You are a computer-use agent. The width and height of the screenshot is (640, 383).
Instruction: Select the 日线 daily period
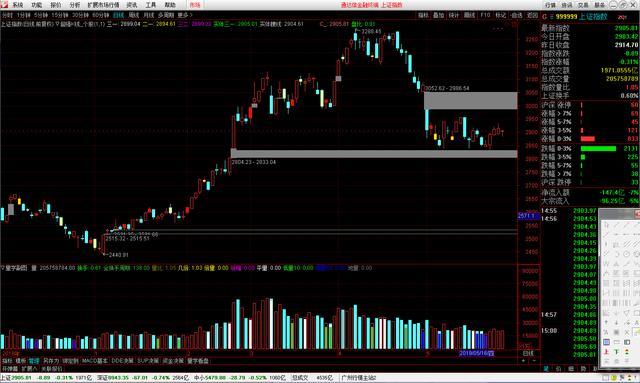[118, 15]
